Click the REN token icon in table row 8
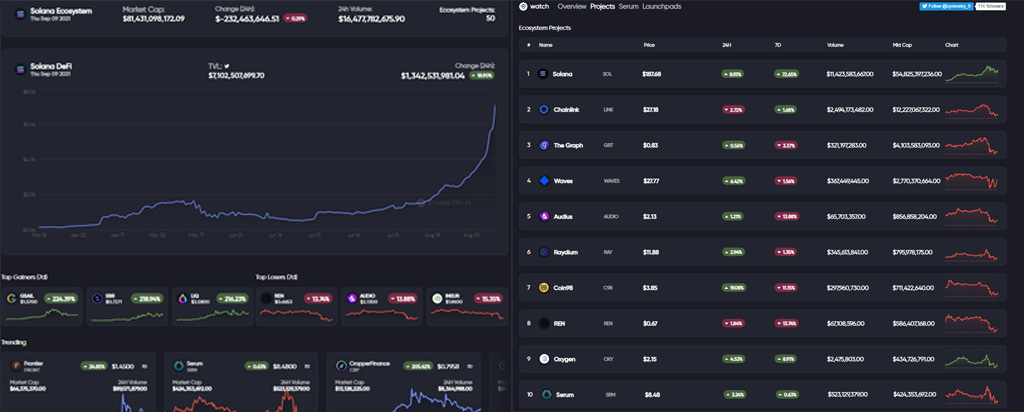 [x=543, y=323]
